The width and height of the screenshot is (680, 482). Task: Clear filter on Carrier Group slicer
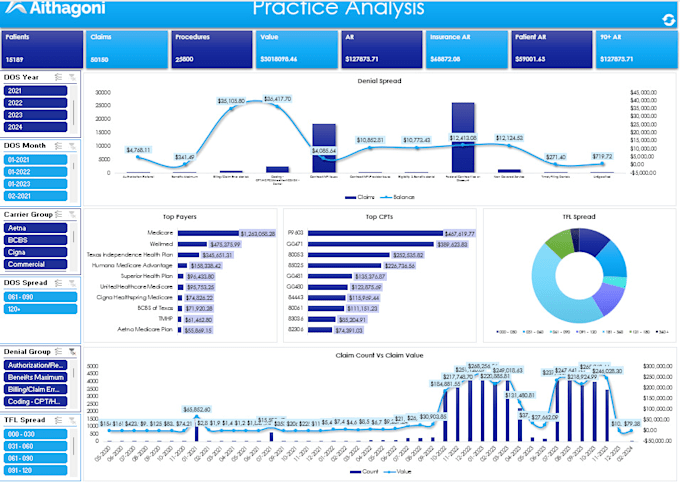click(x=72, y=214)
